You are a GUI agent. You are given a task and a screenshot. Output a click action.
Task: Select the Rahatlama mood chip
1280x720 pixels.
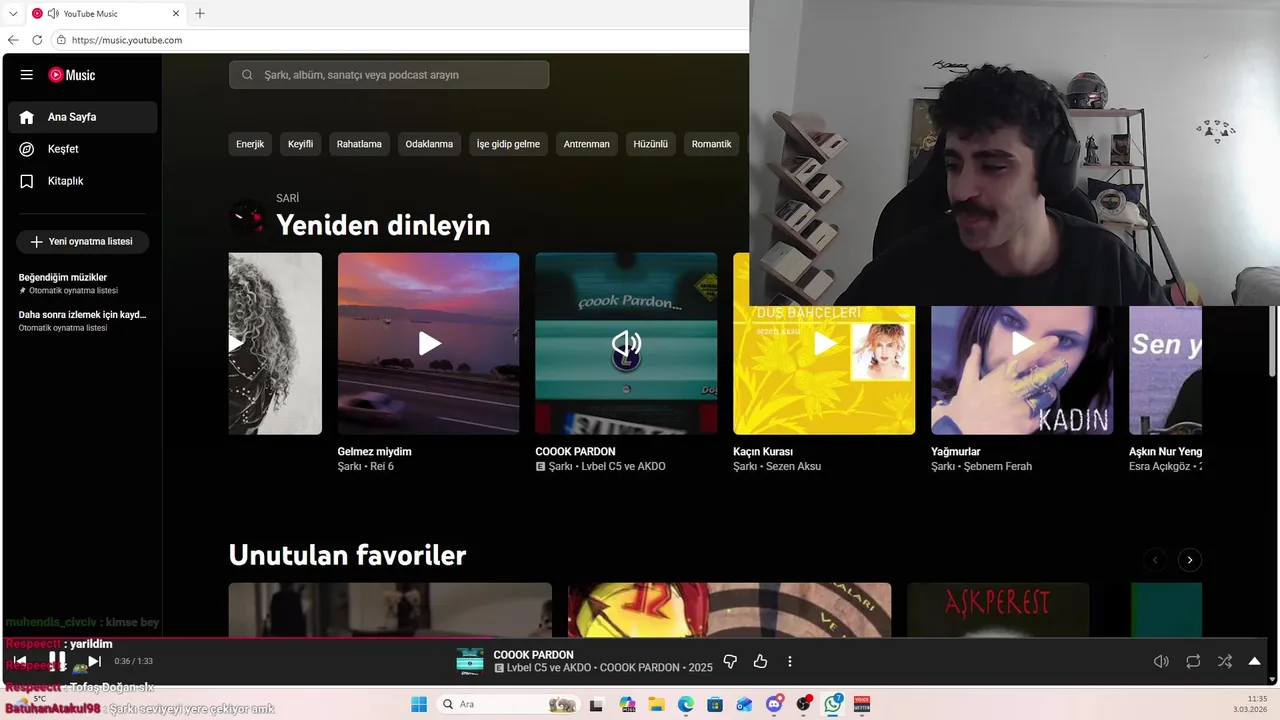[359, 144]
